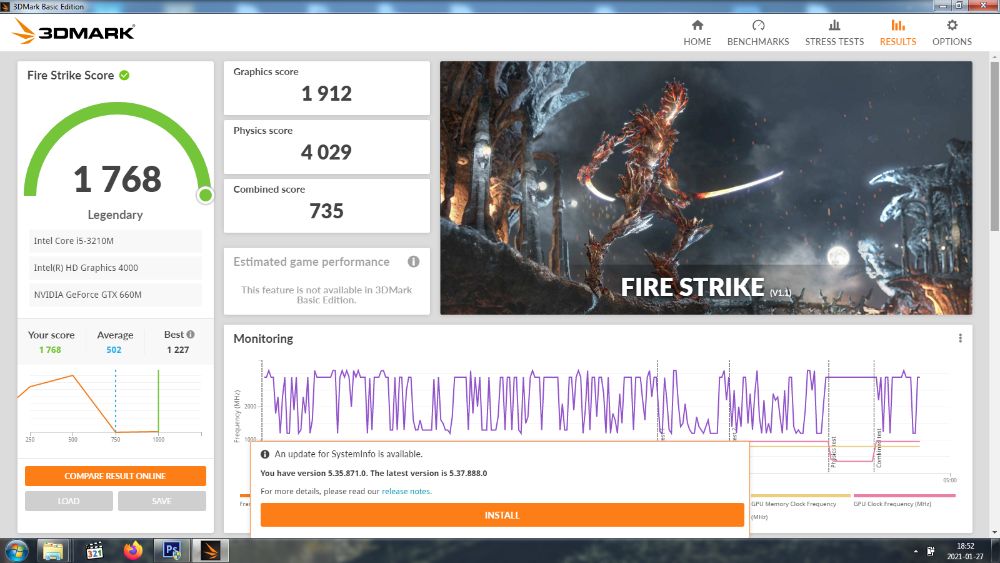Click the SAVE button
Viewport: 1000px width, 563px height.
(162, 501)
